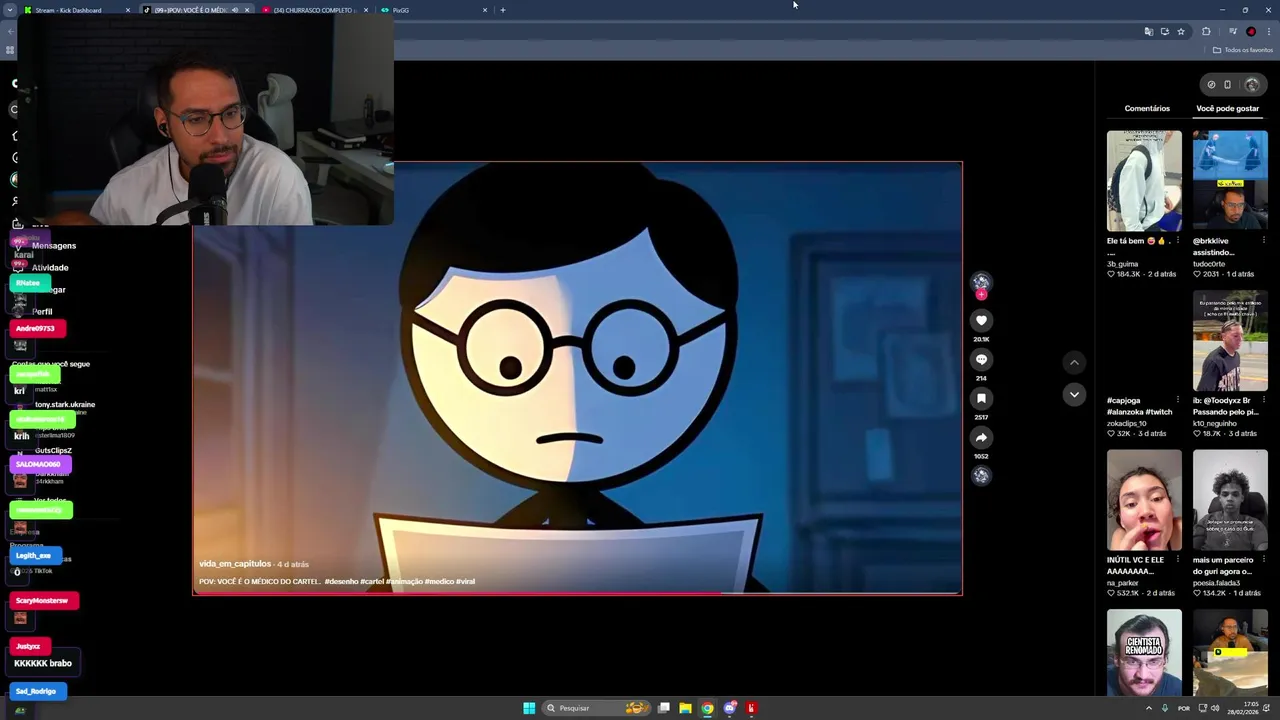Open the 'ib: @Toodyxz Br' video thumbnail
This screenshot has width=1280, height=720.
point(1230,341)
